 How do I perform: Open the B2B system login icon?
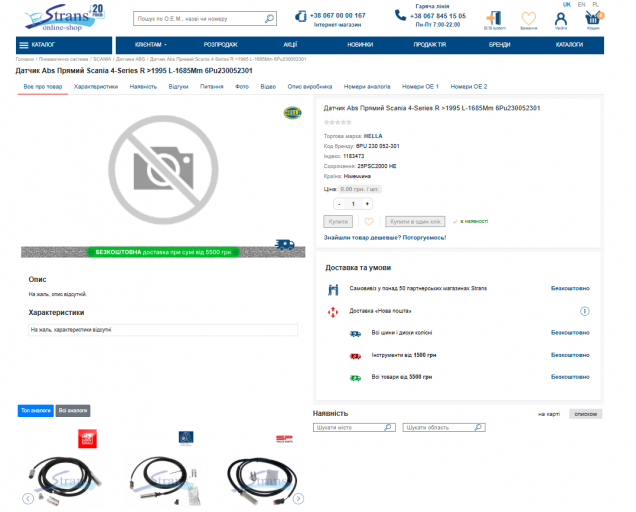494,19
